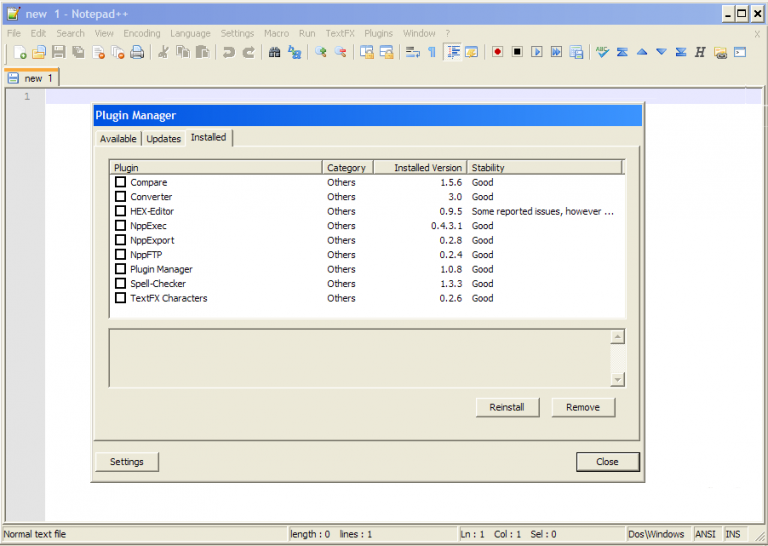Click description box scrollbar down arrow
This screenshot has width=768, height=546.
coord(617,379)
